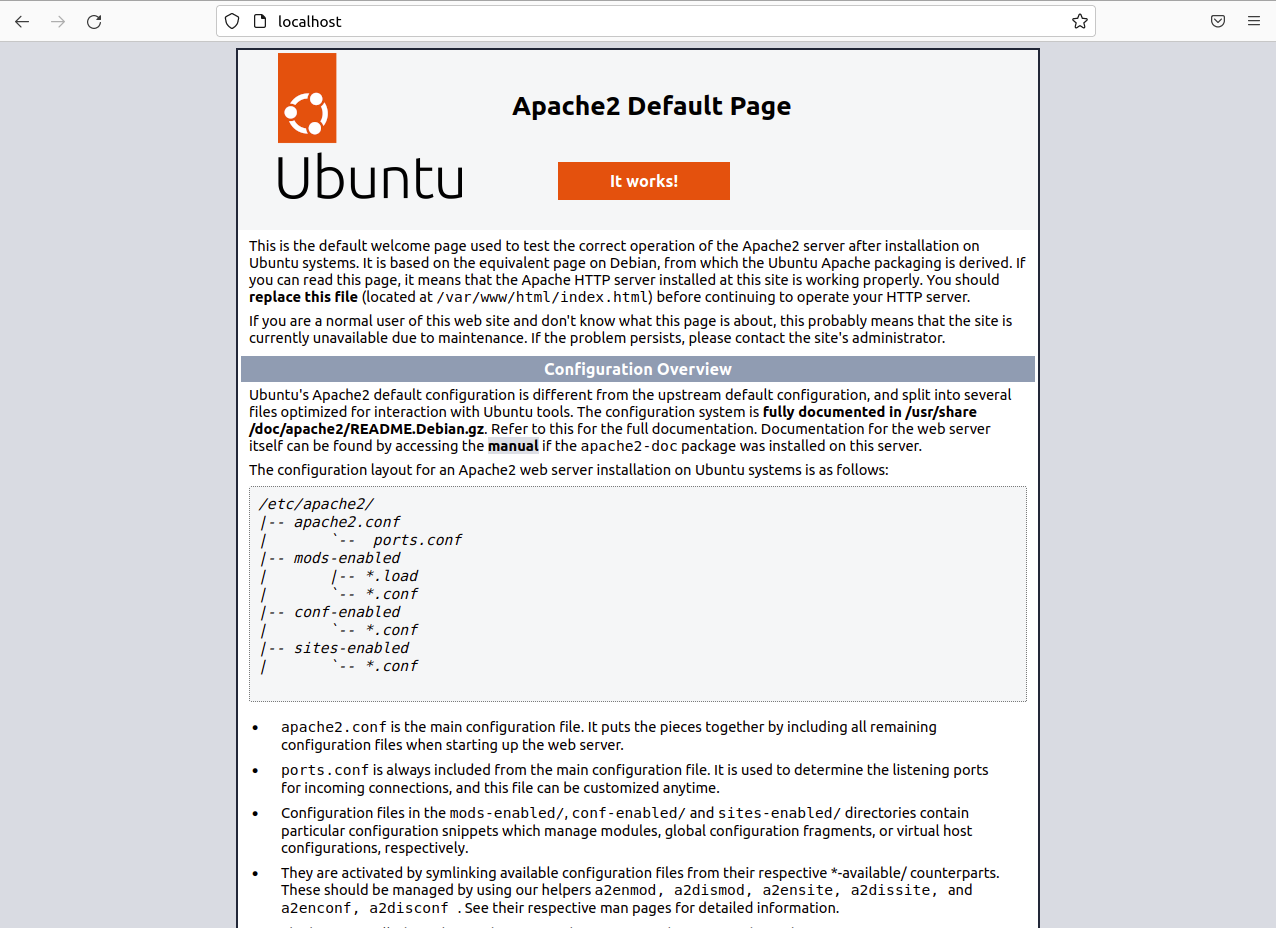Open the manual link
Image resolution: width=1276 pixels, height=928 pixels.
[x=513, y=446]
